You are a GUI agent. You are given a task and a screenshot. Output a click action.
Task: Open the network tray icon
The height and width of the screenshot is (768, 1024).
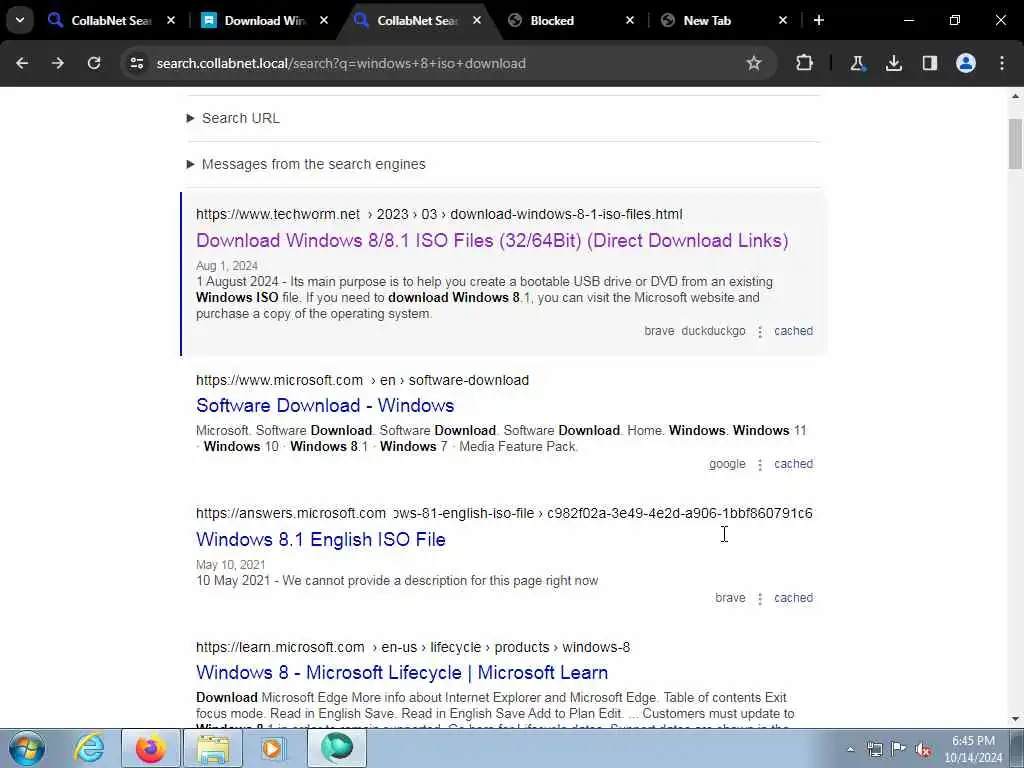(x=874, y=749)
